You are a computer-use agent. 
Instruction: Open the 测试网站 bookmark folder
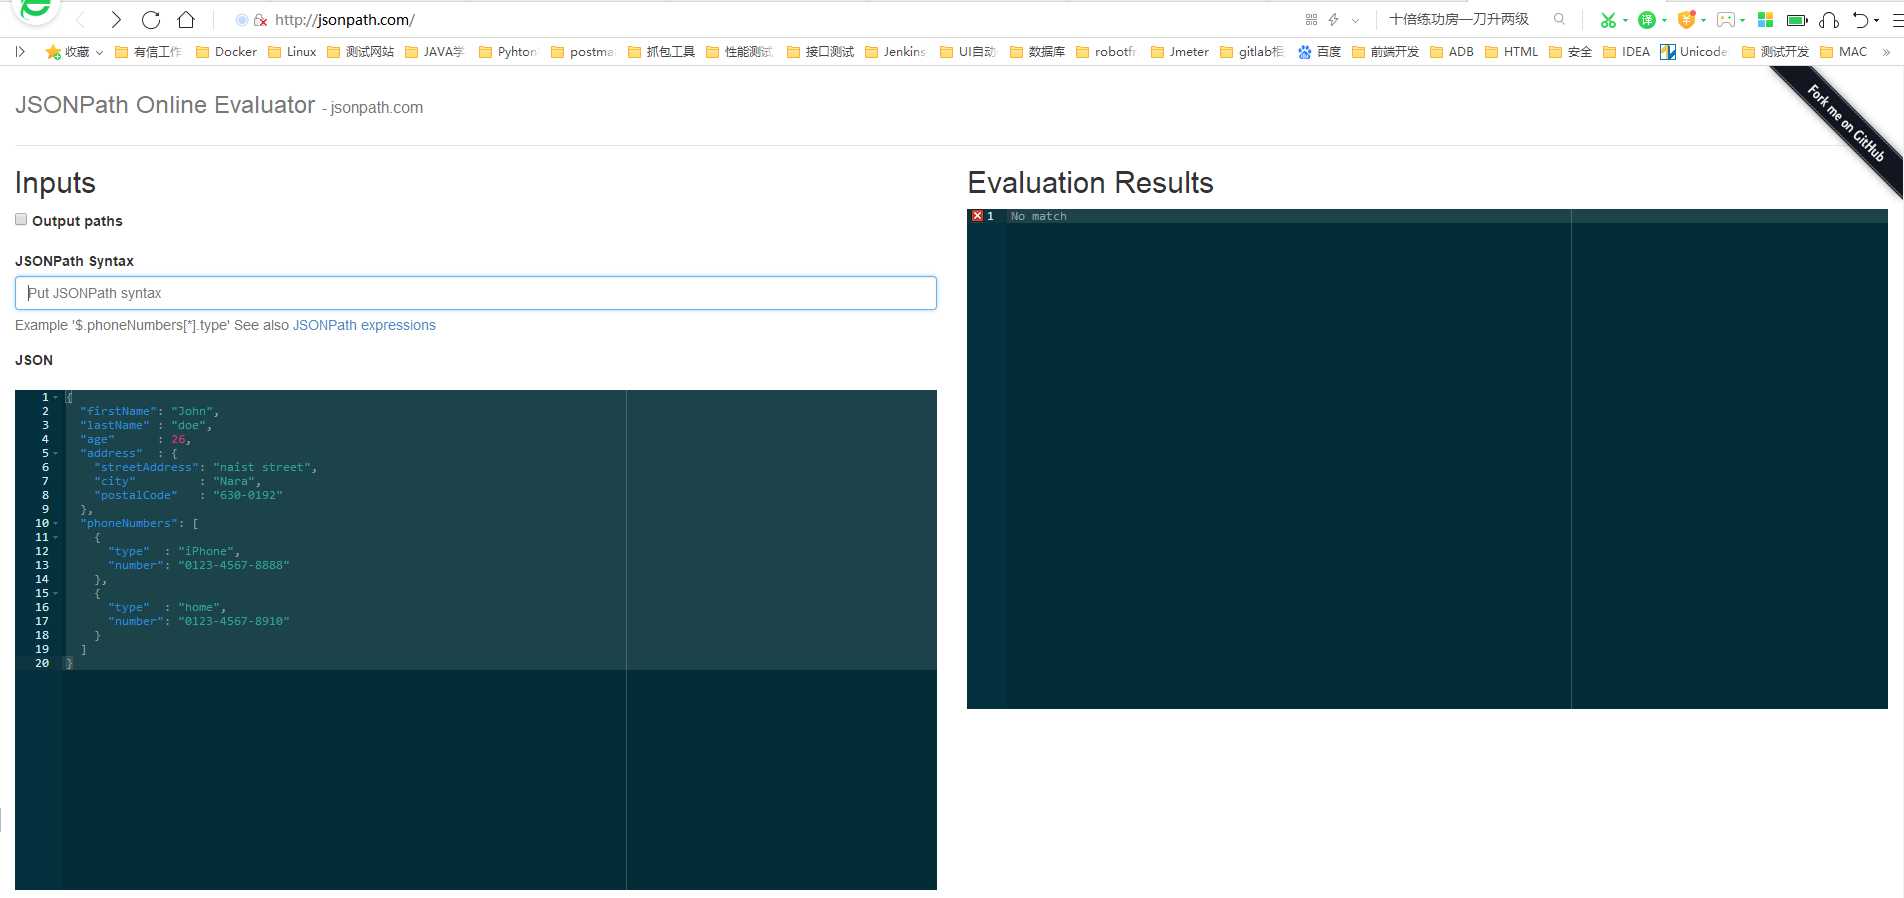tap(360, 52)
